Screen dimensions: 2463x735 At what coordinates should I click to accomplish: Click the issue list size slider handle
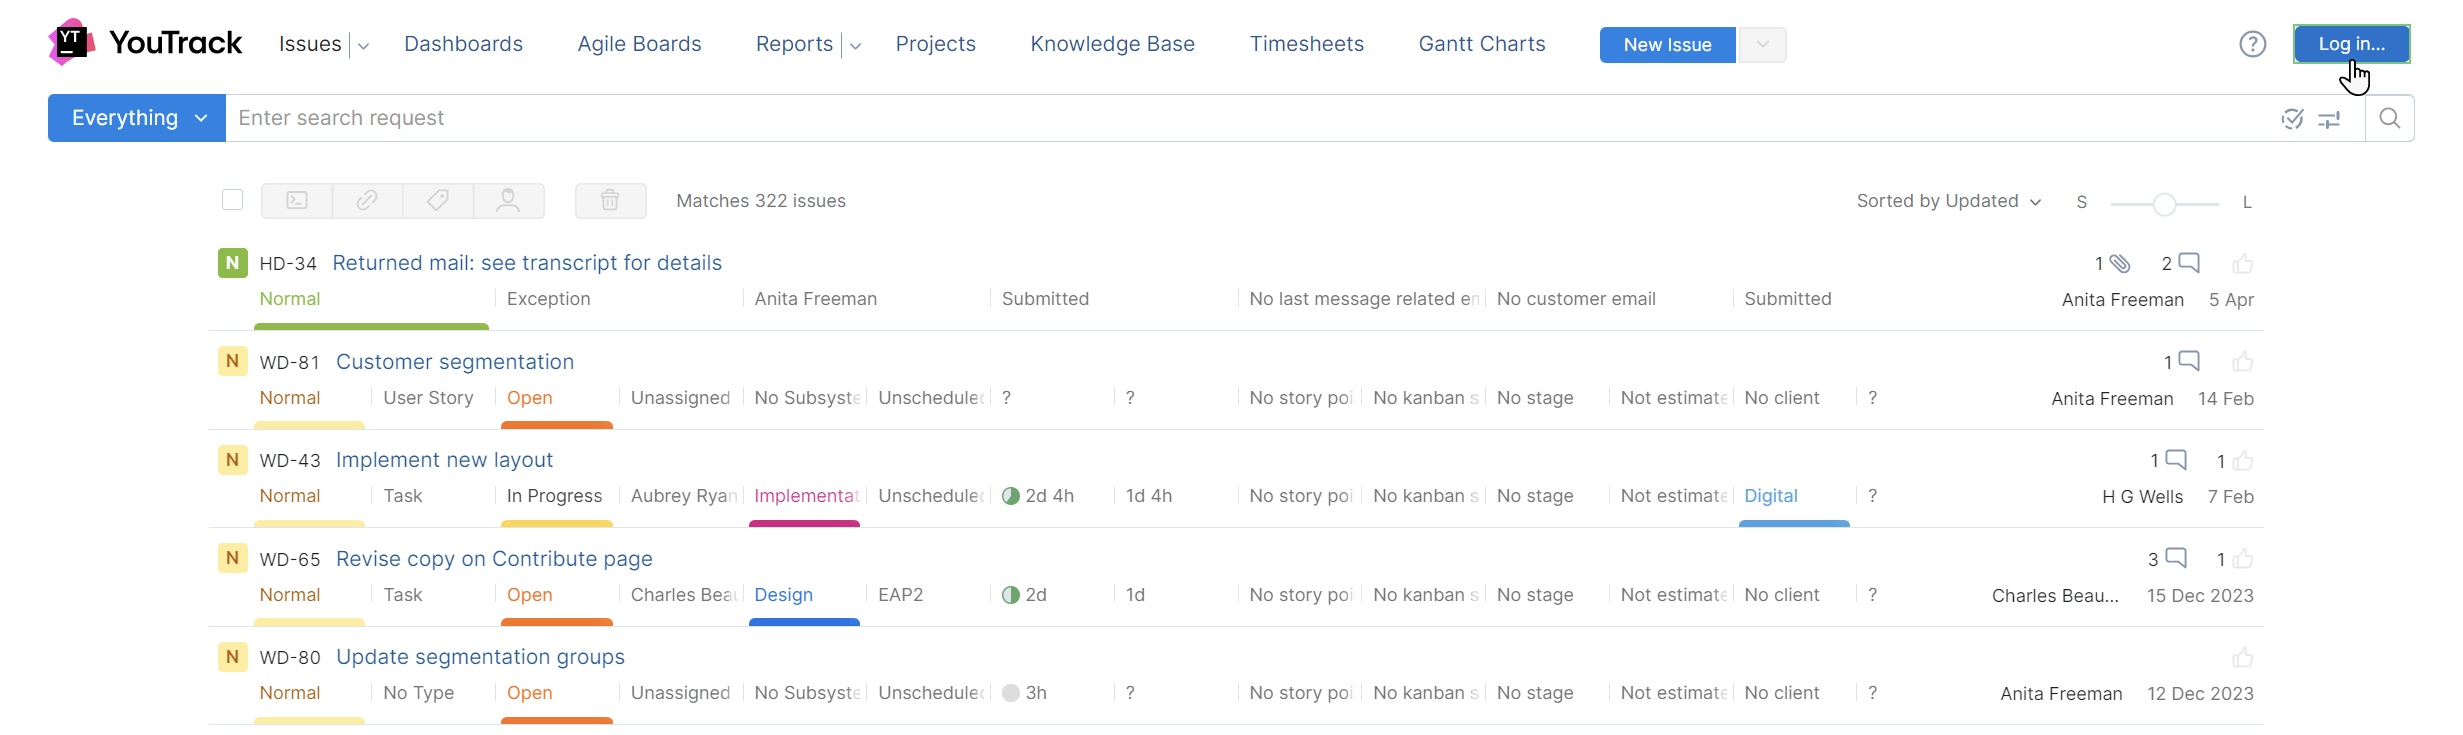click(x=2164, y=204)
